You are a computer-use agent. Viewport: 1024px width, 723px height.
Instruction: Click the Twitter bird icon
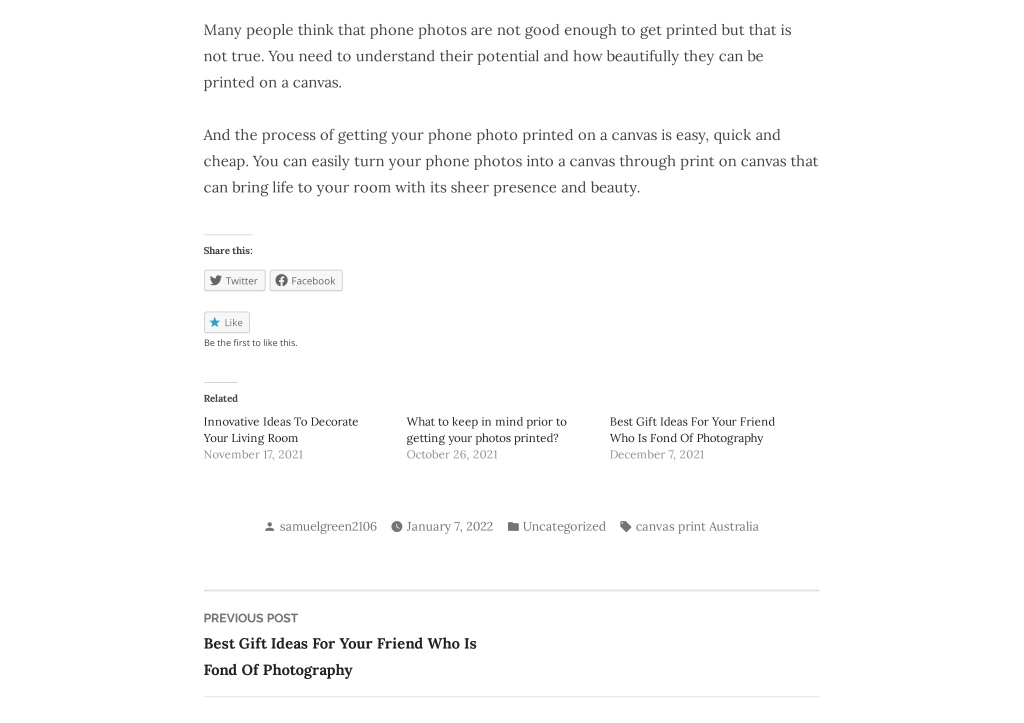pyautogui.click(x=216, y=280)
